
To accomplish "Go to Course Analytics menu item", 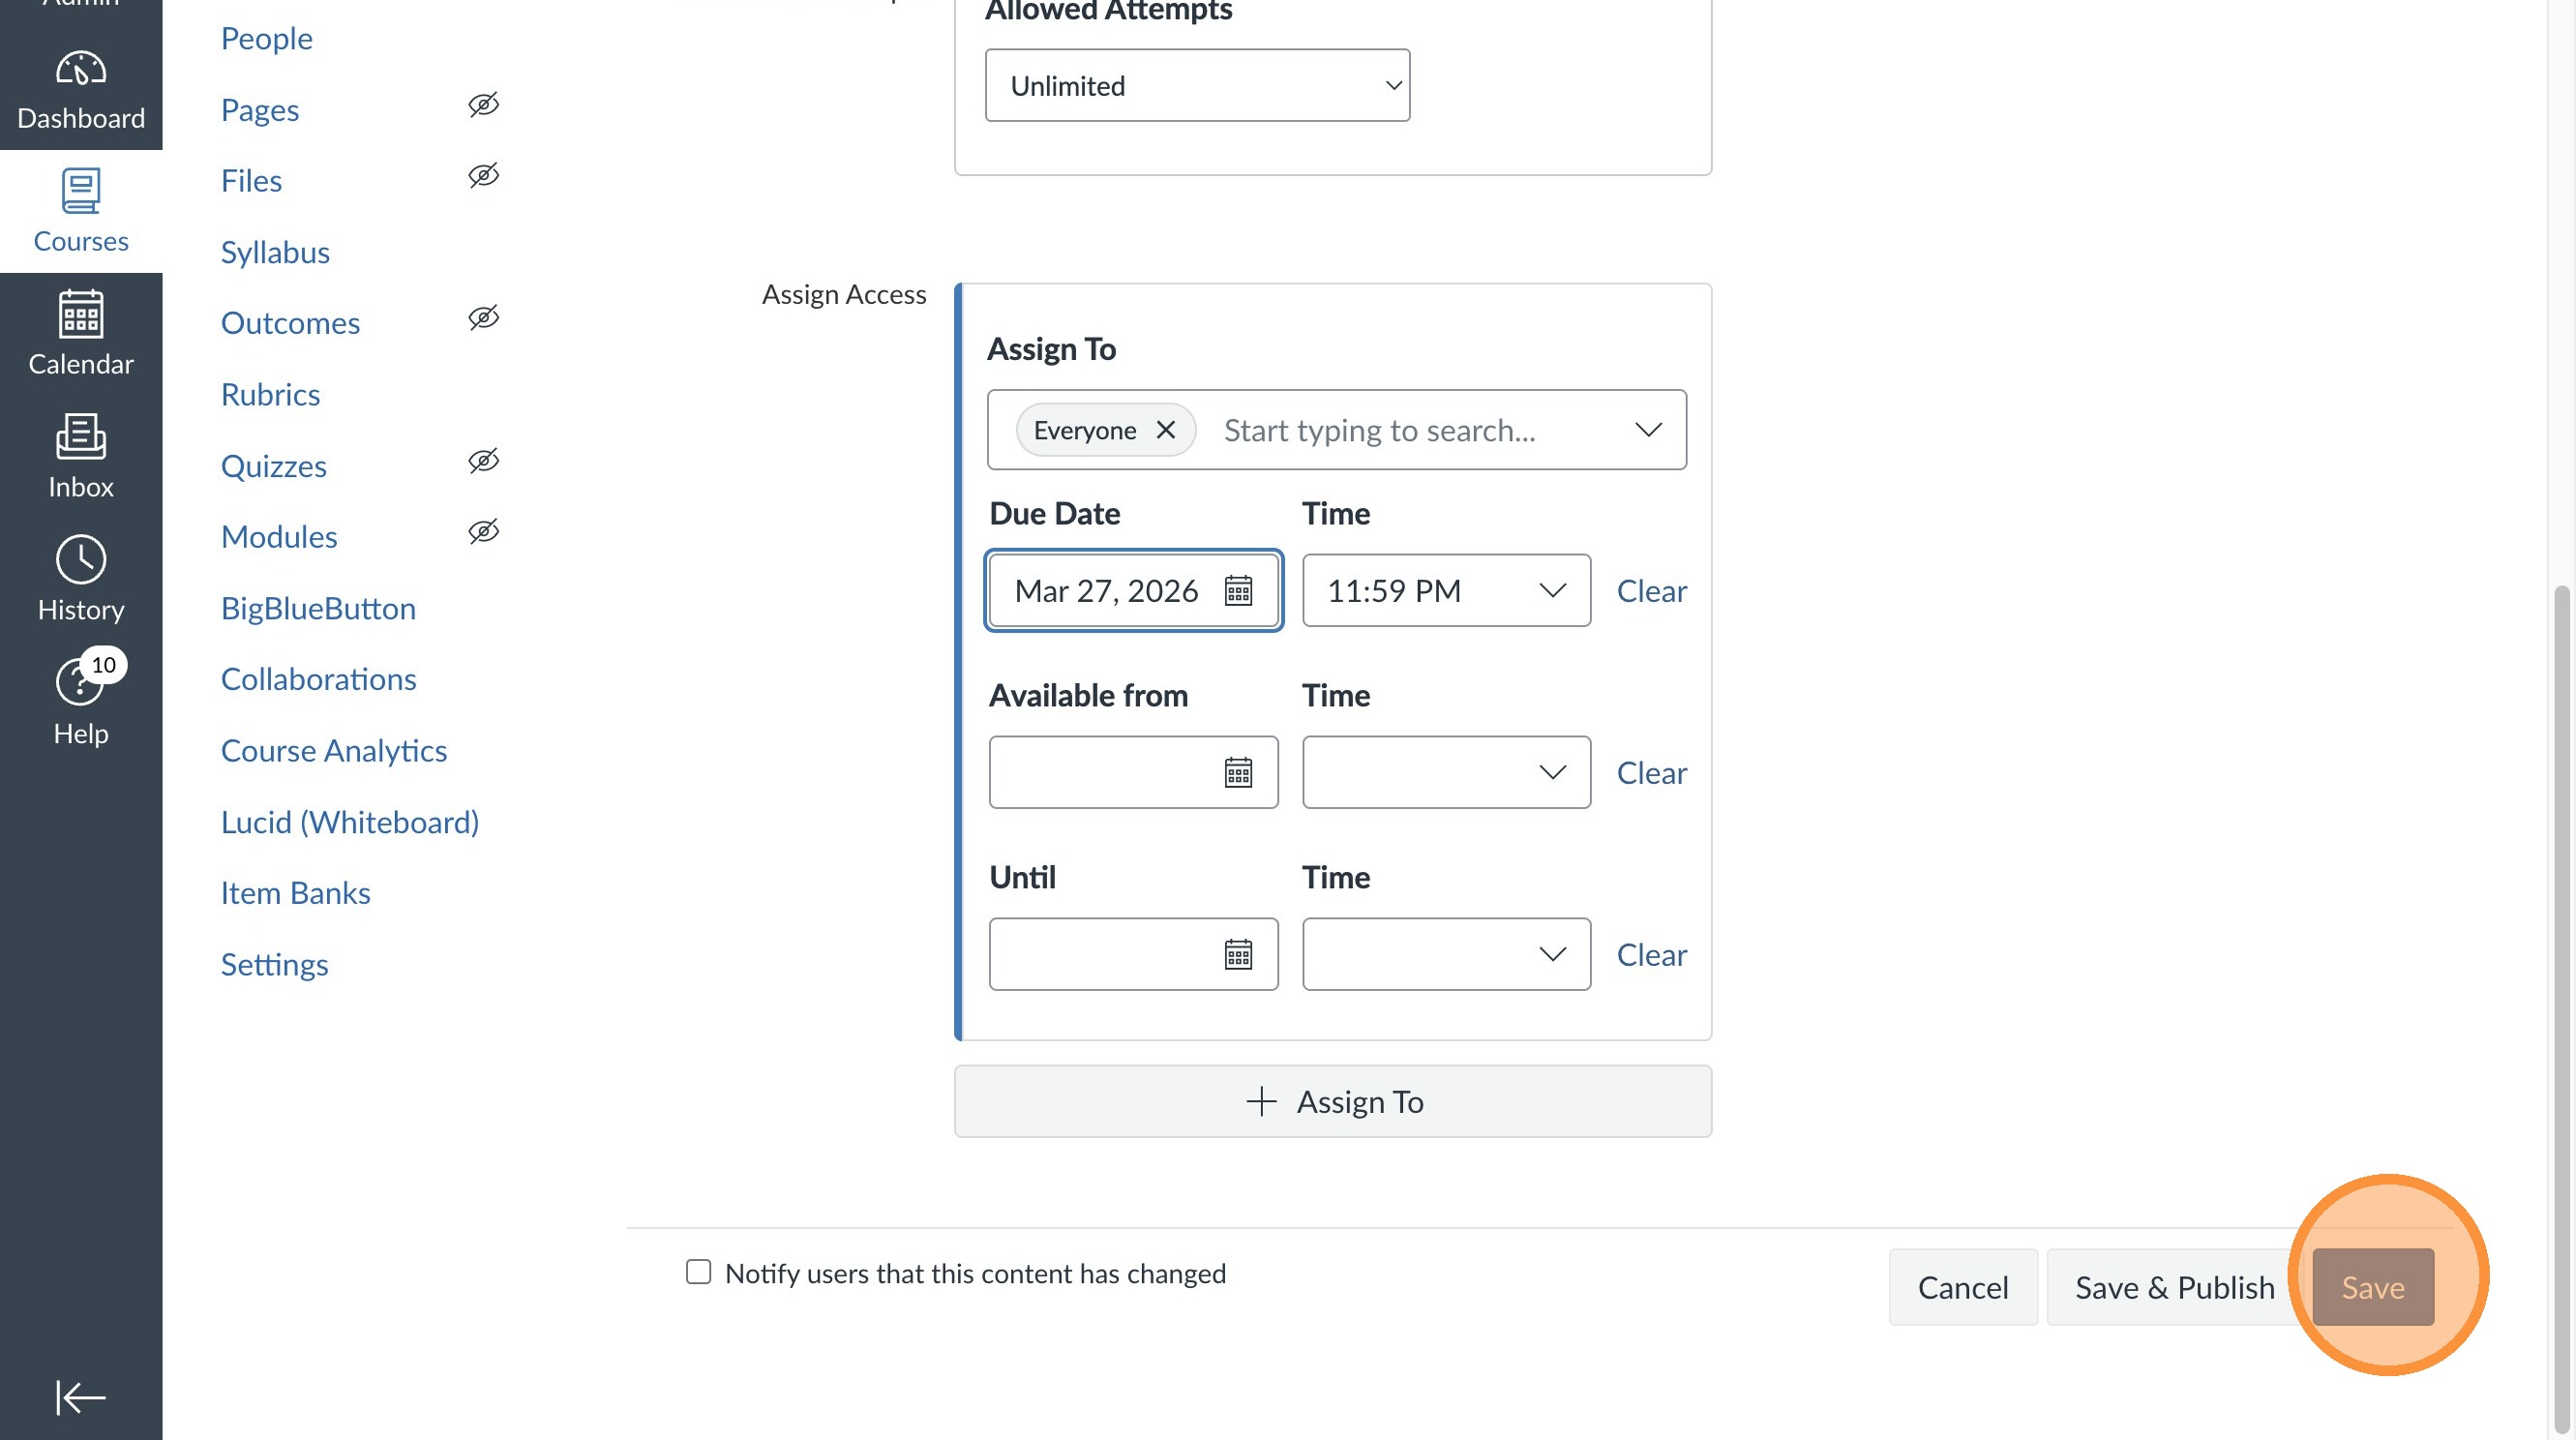I will [333, 750].
